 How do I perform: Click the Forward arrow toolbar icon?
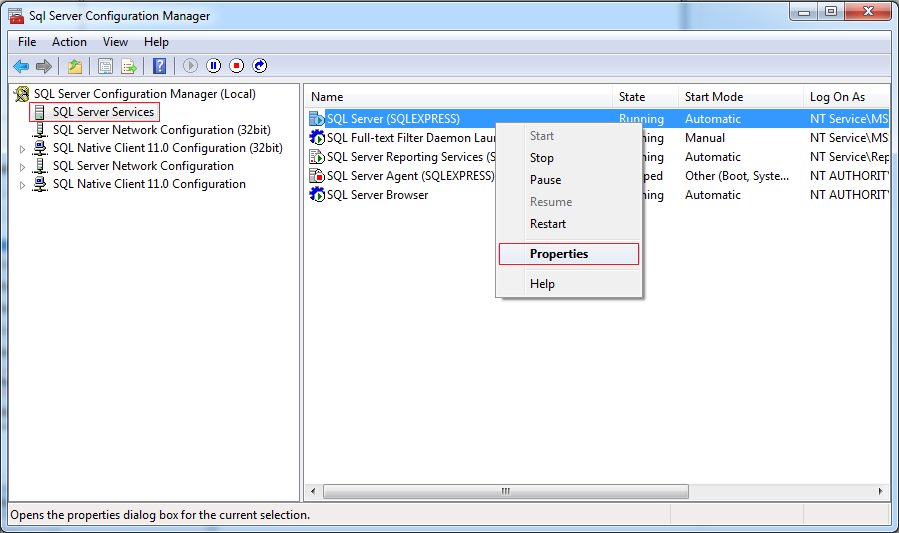pyautogui.click(x=44, y=66)
